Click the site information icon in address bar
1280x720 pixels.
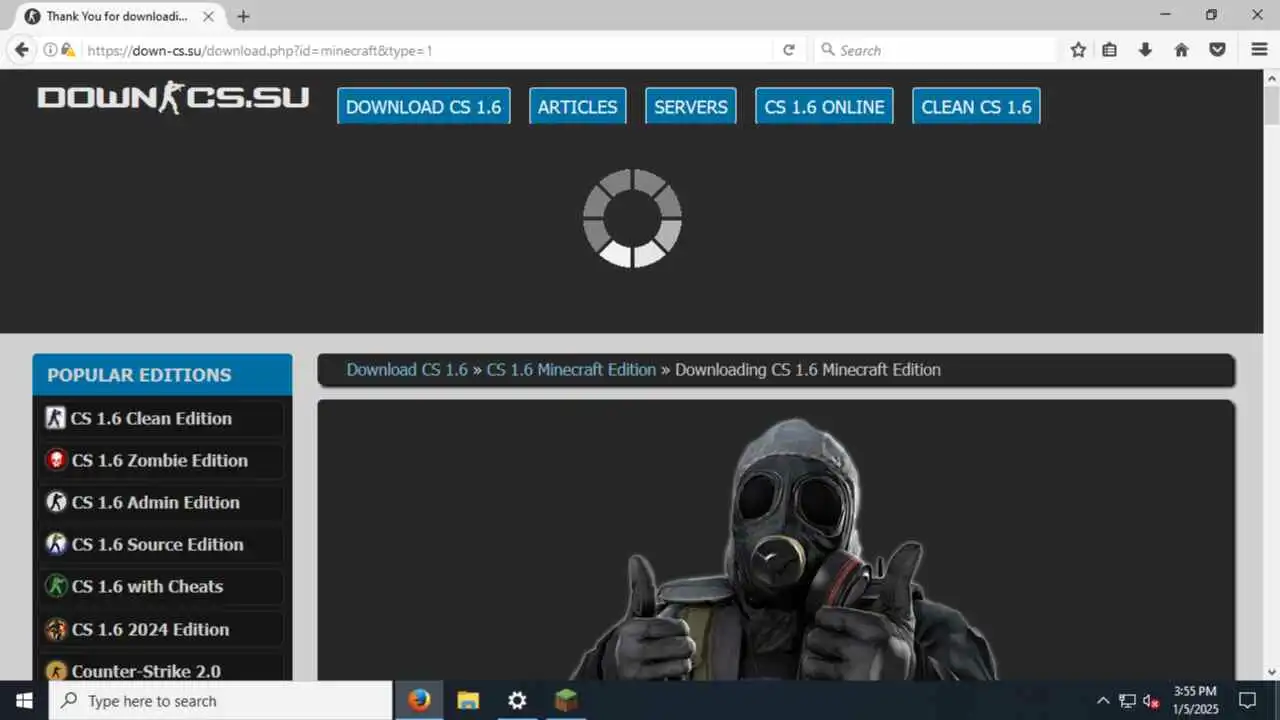[50, 50]
